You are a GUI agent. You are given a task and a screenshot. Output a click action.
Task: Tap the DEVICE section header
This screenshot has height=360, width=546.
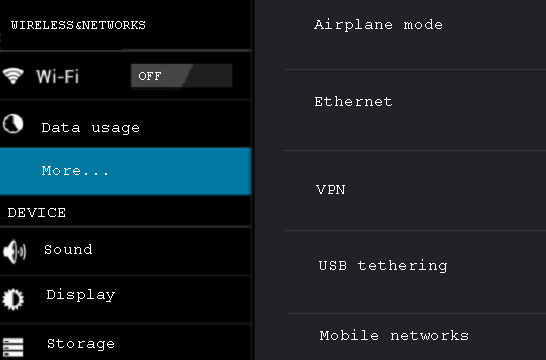point(37,213)
